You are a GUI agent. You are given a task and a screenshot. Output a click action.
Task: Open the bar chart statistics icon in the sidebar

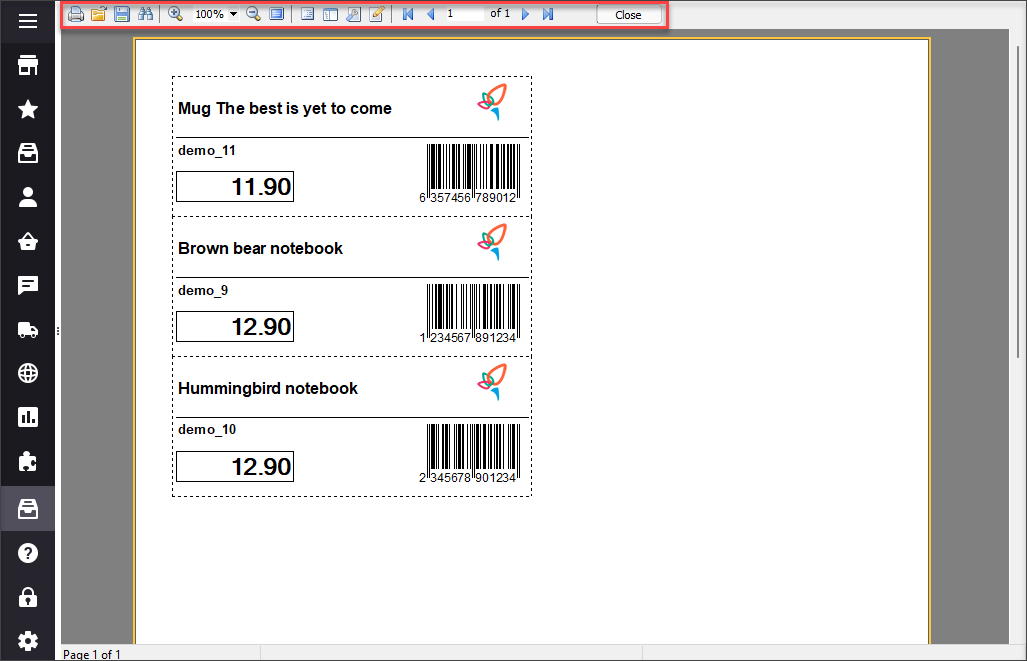point(28,417)
